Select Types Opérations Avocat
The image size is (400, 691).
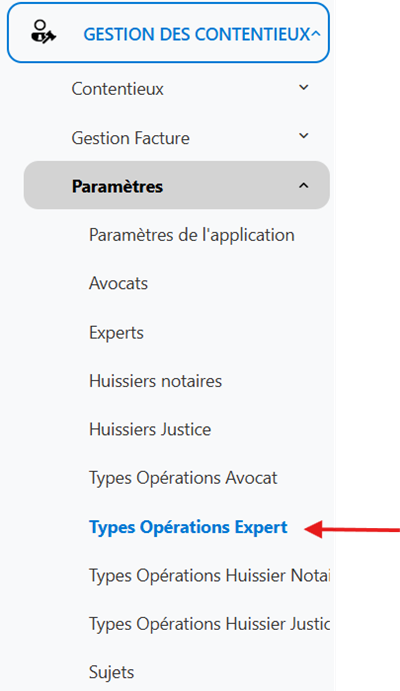pos(183,478)
